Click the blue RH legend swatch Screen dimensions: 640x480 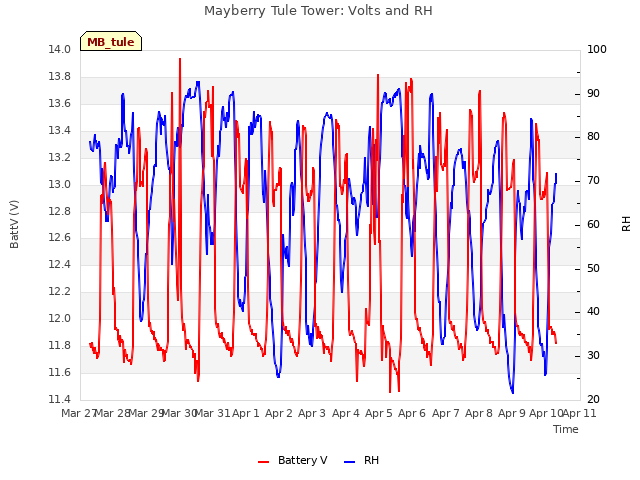[350, 462]
